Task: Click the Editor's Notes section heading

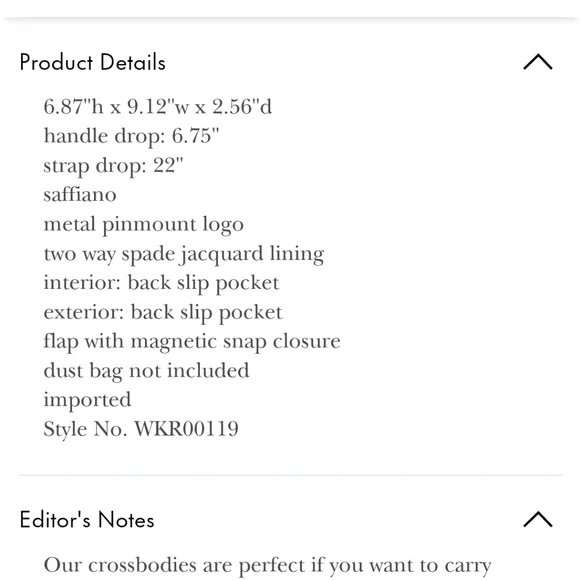Action: [x=87, y=520]
